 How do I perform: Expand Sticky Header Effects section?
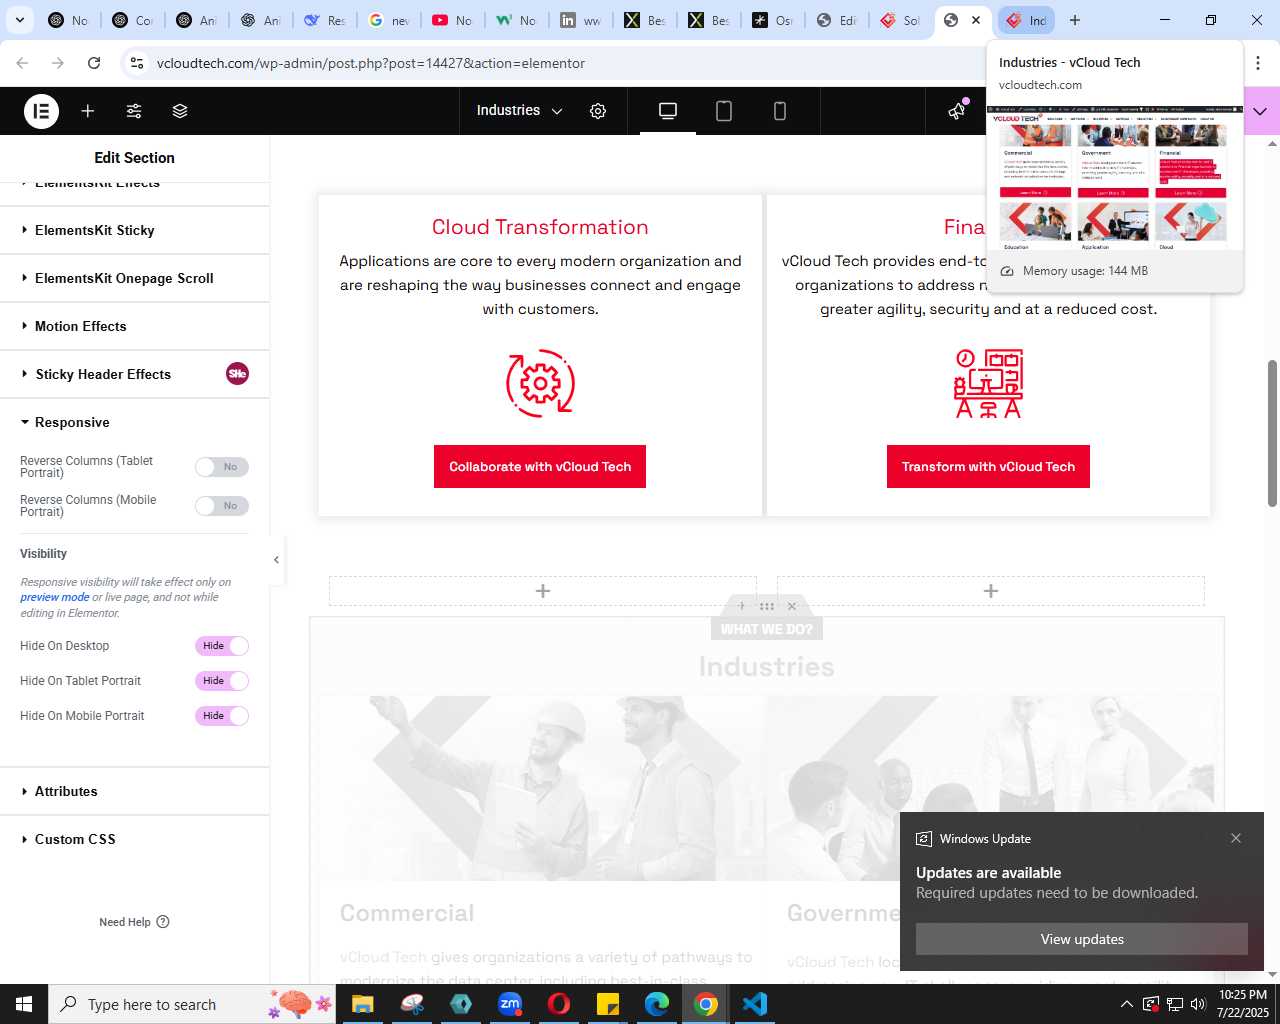[x=134, y=374]
